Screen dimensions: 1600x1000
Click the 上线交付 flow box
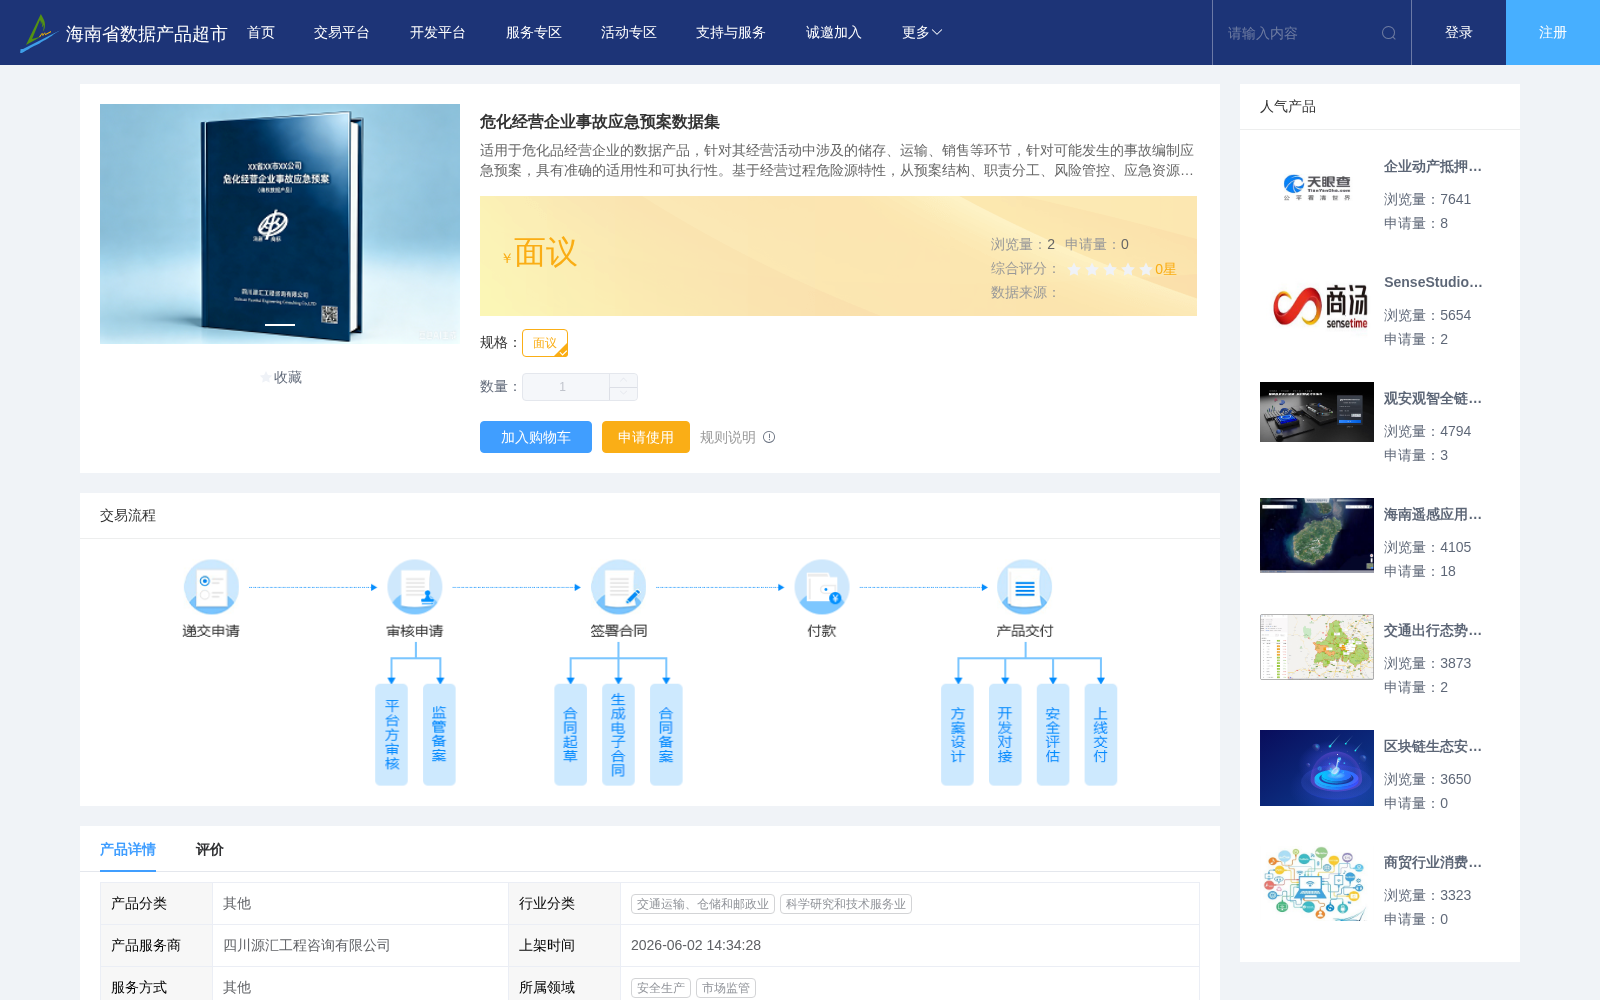[x=1101, y=735]
